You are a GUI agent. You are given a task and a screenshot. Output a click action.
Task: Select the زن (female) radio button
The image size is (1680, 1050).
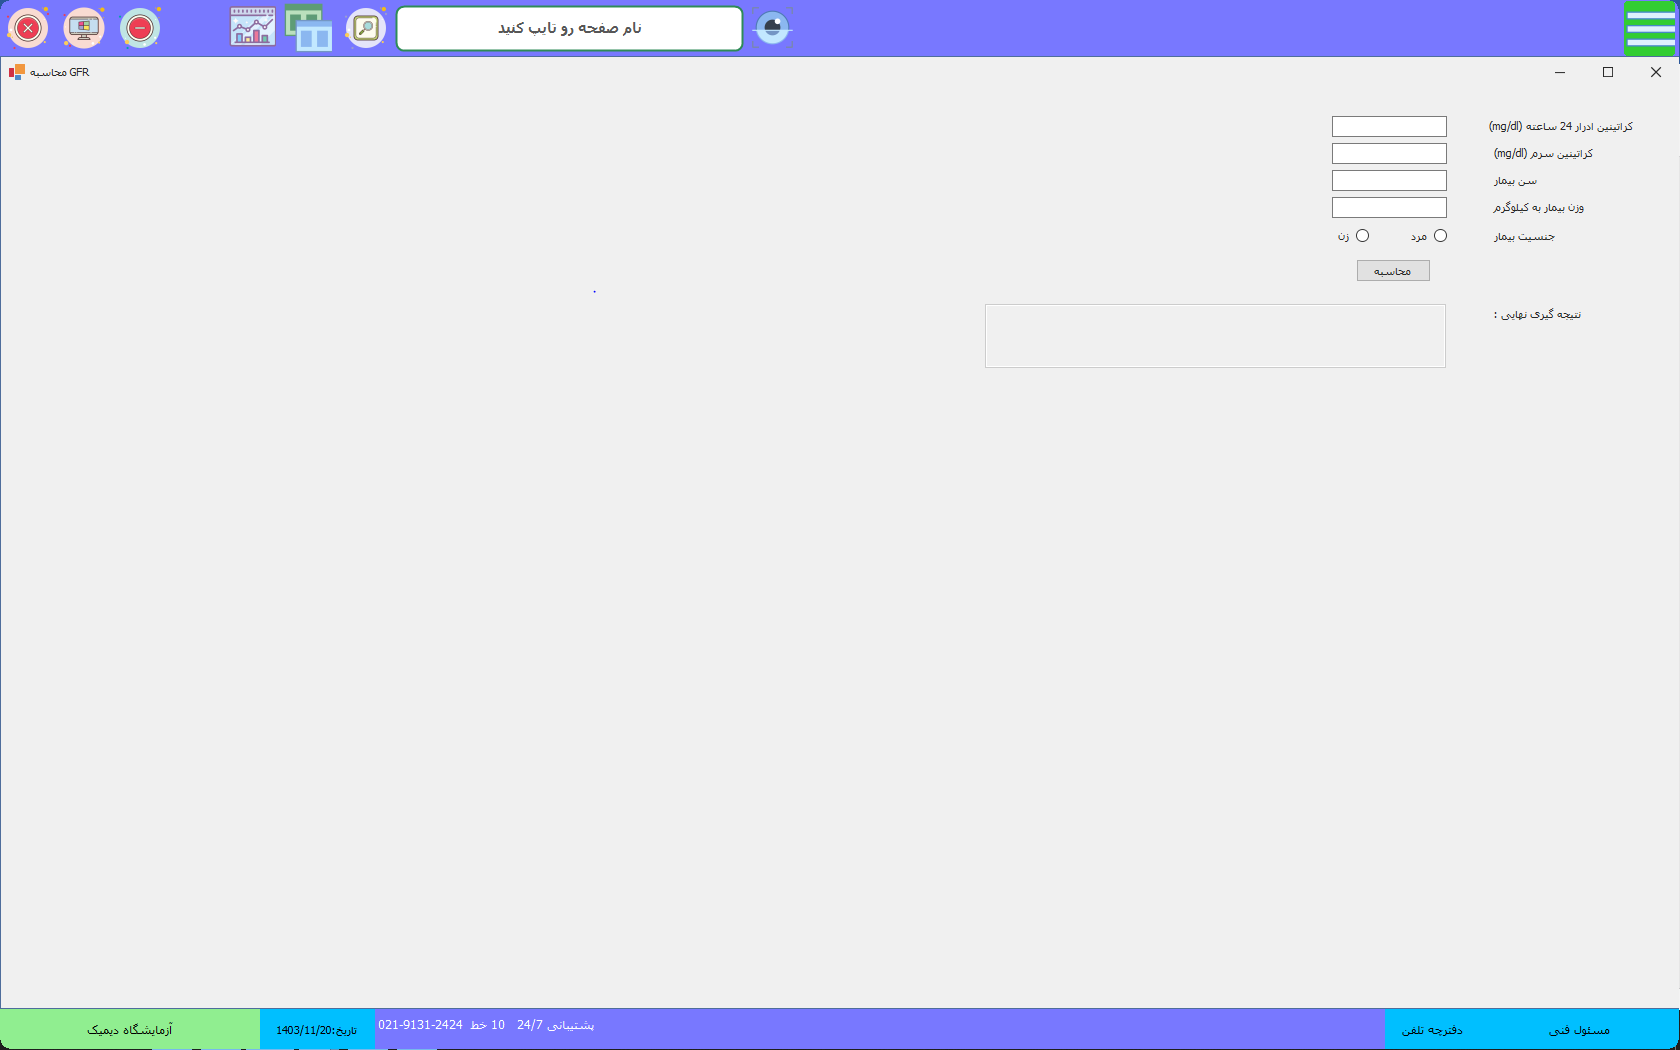pyautogui.click(x=1362, y=236)
